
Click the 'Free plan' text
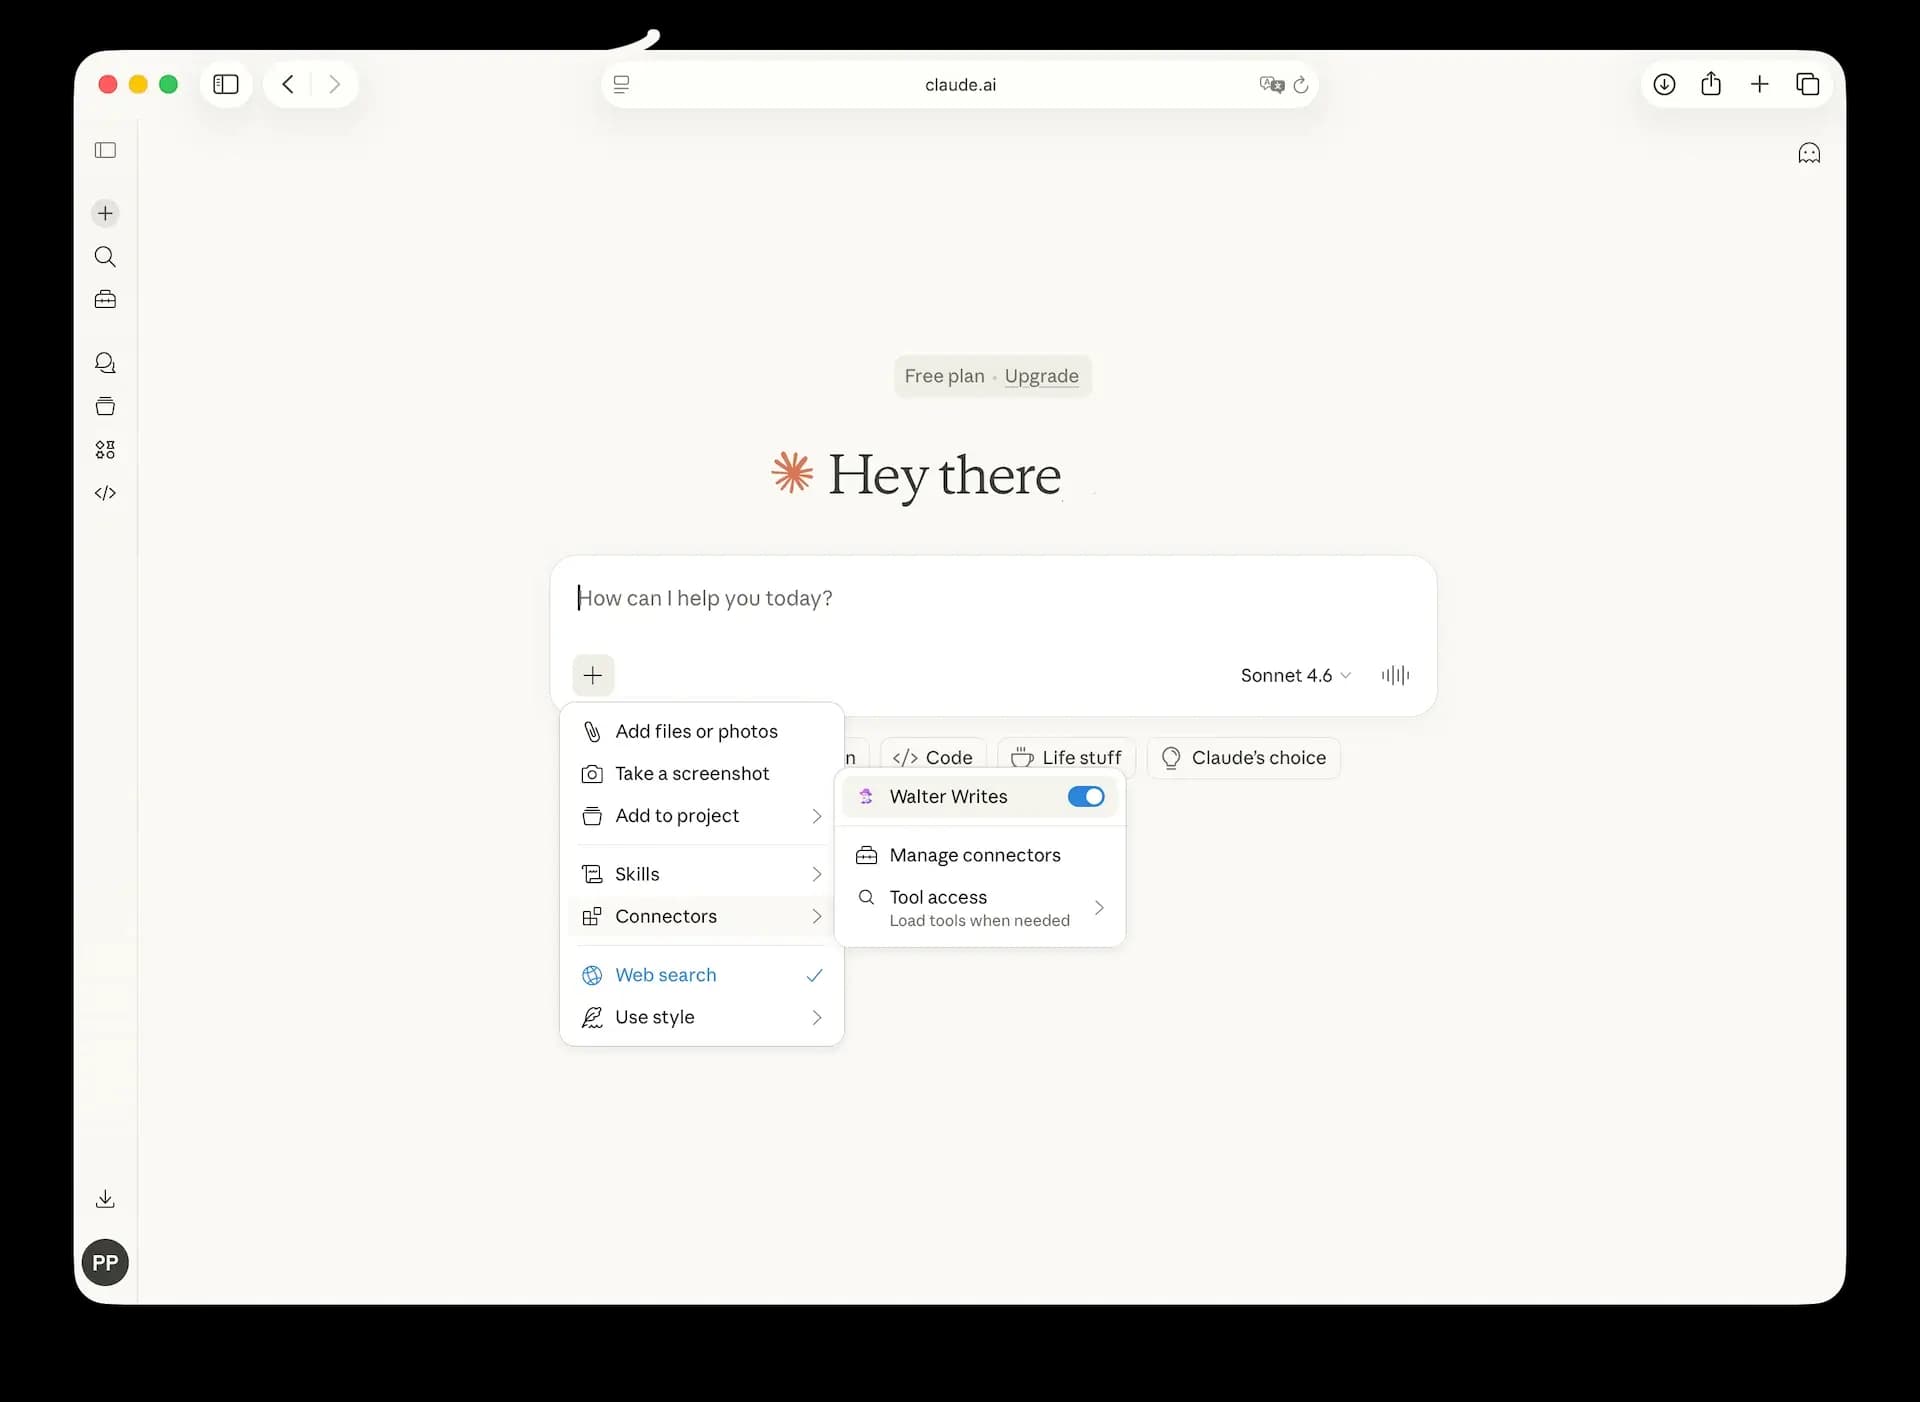pos(944,376)
